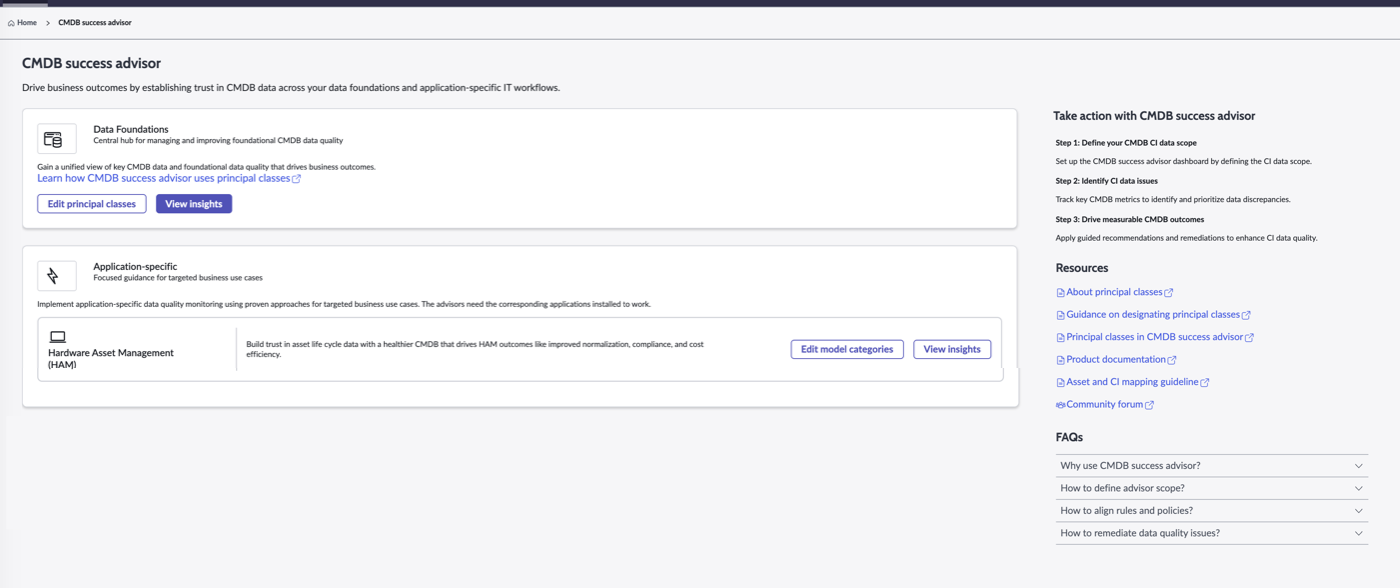Click Step 2: Identify CI data issues
The image size is (1400, 588).
(1107, 181)
